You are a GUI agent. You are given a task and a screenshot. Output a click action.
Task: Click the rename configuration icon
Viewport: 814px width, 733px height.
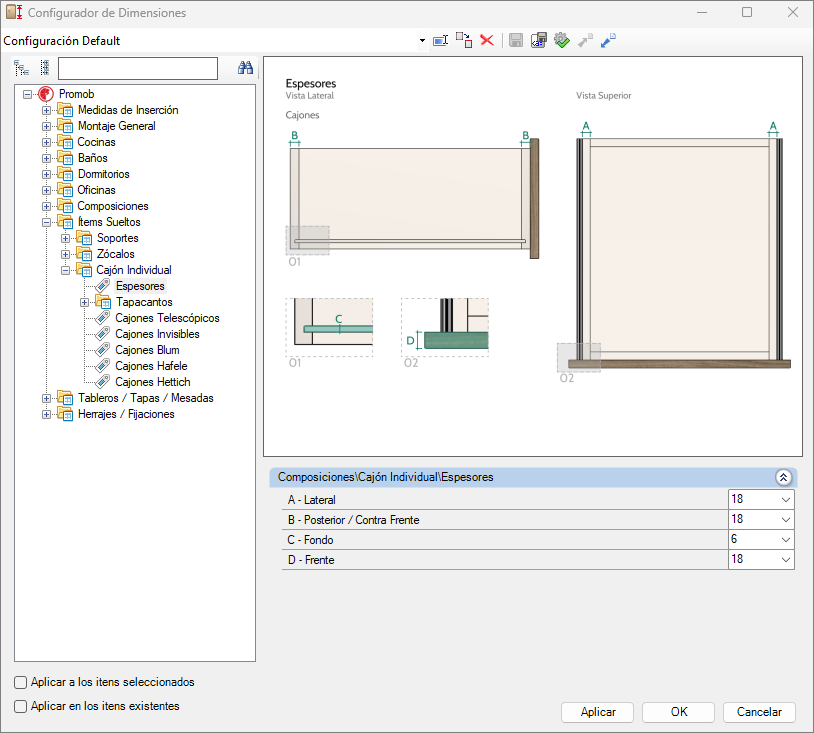440,41
